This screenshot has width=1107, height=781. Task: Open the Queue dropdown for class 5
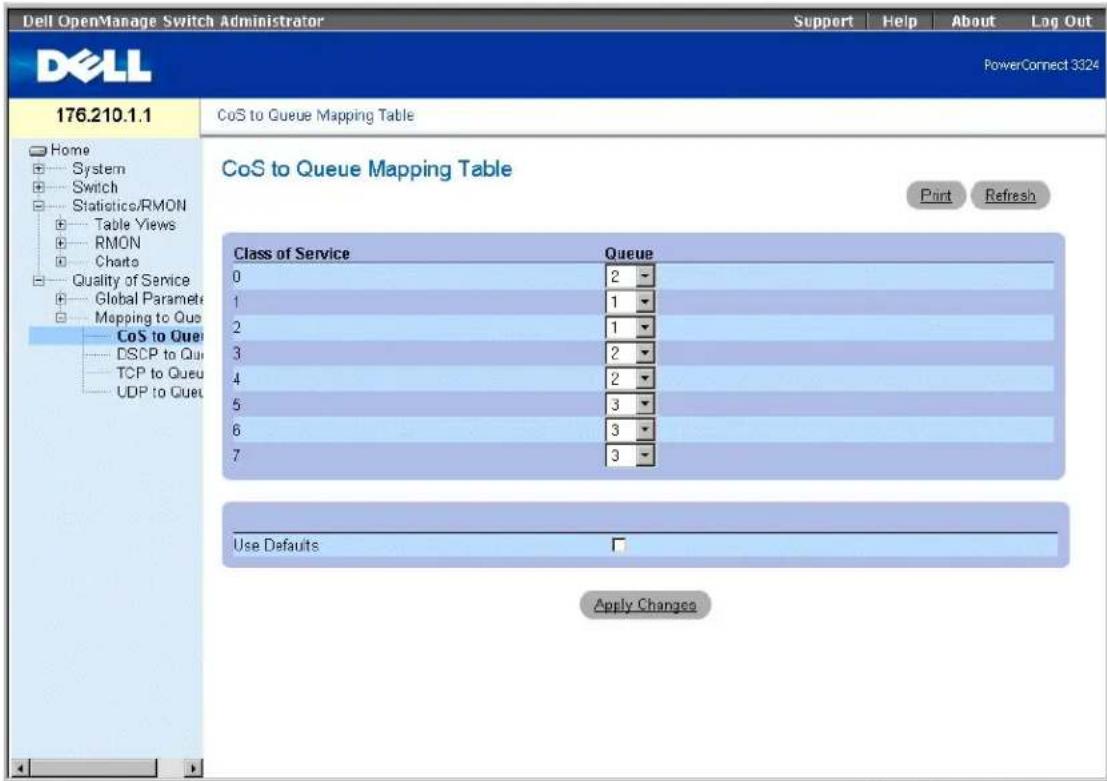click(630, 404)
